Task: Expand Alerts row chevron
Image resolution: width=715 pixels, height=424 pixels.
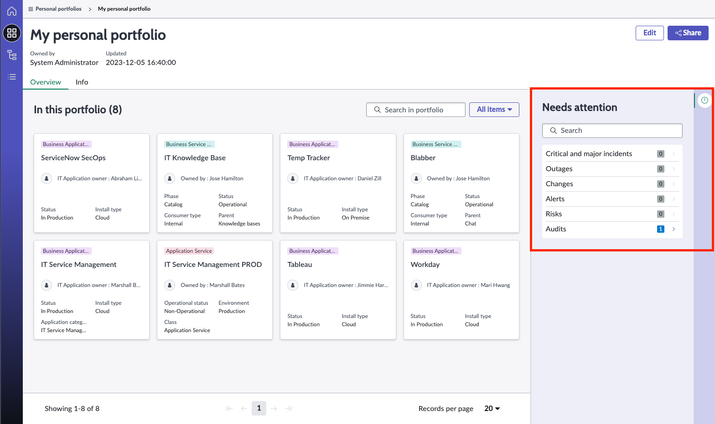Action: [x=674, y=199]
